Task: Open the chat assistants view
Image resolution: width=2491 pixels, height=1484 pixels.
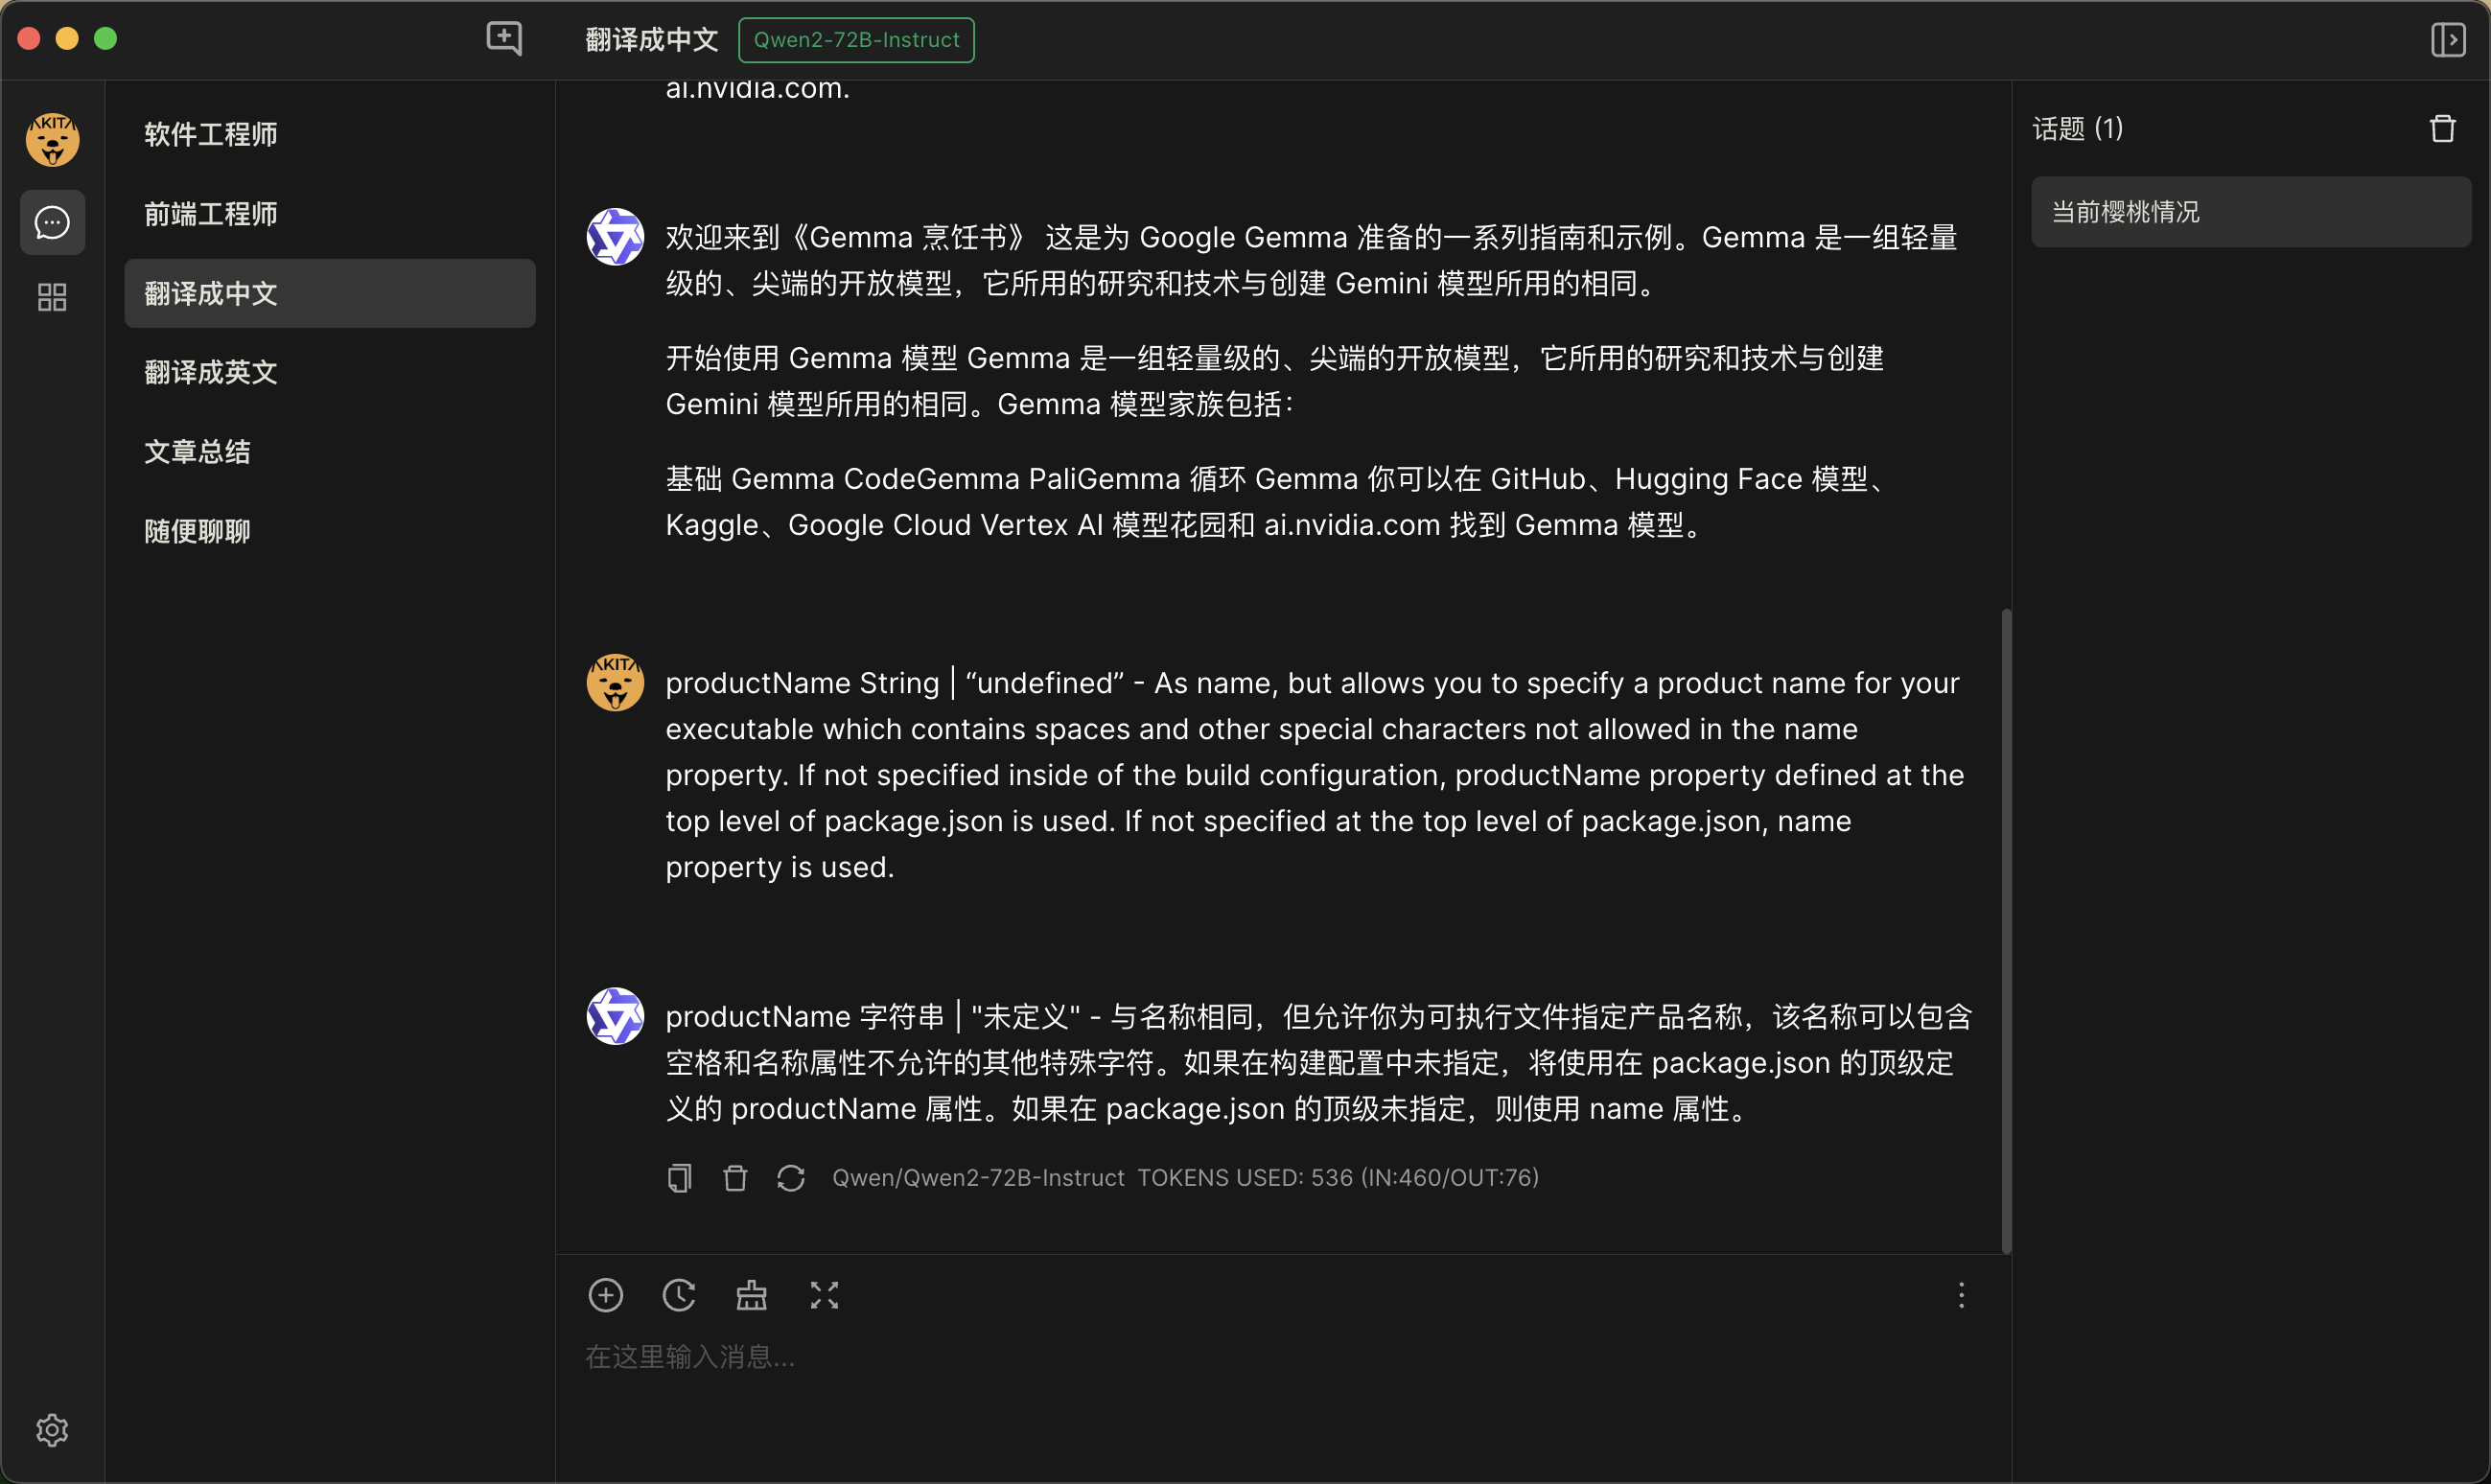Action: (x=52, y=222)
